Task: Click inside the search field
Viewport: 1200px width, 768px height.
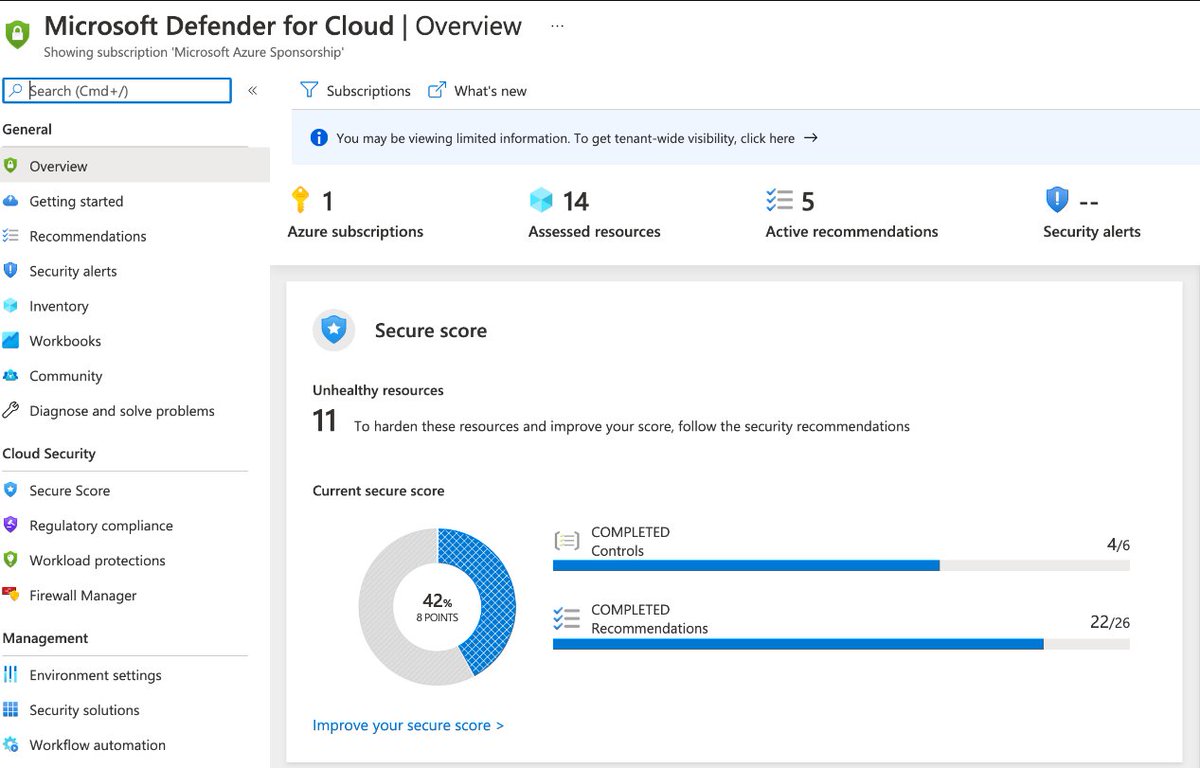Action: pyautogui.click(x=115, y=90)
